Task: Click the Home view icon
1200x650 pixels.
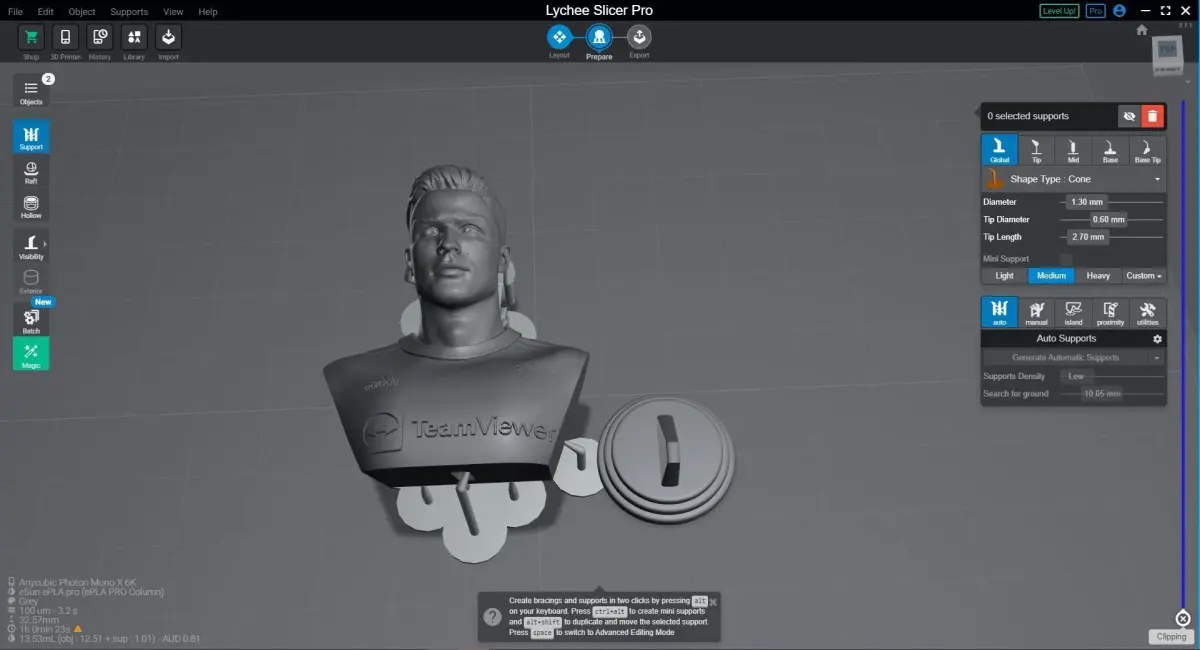Action: pyautogui.click(x=1142, y=30)
